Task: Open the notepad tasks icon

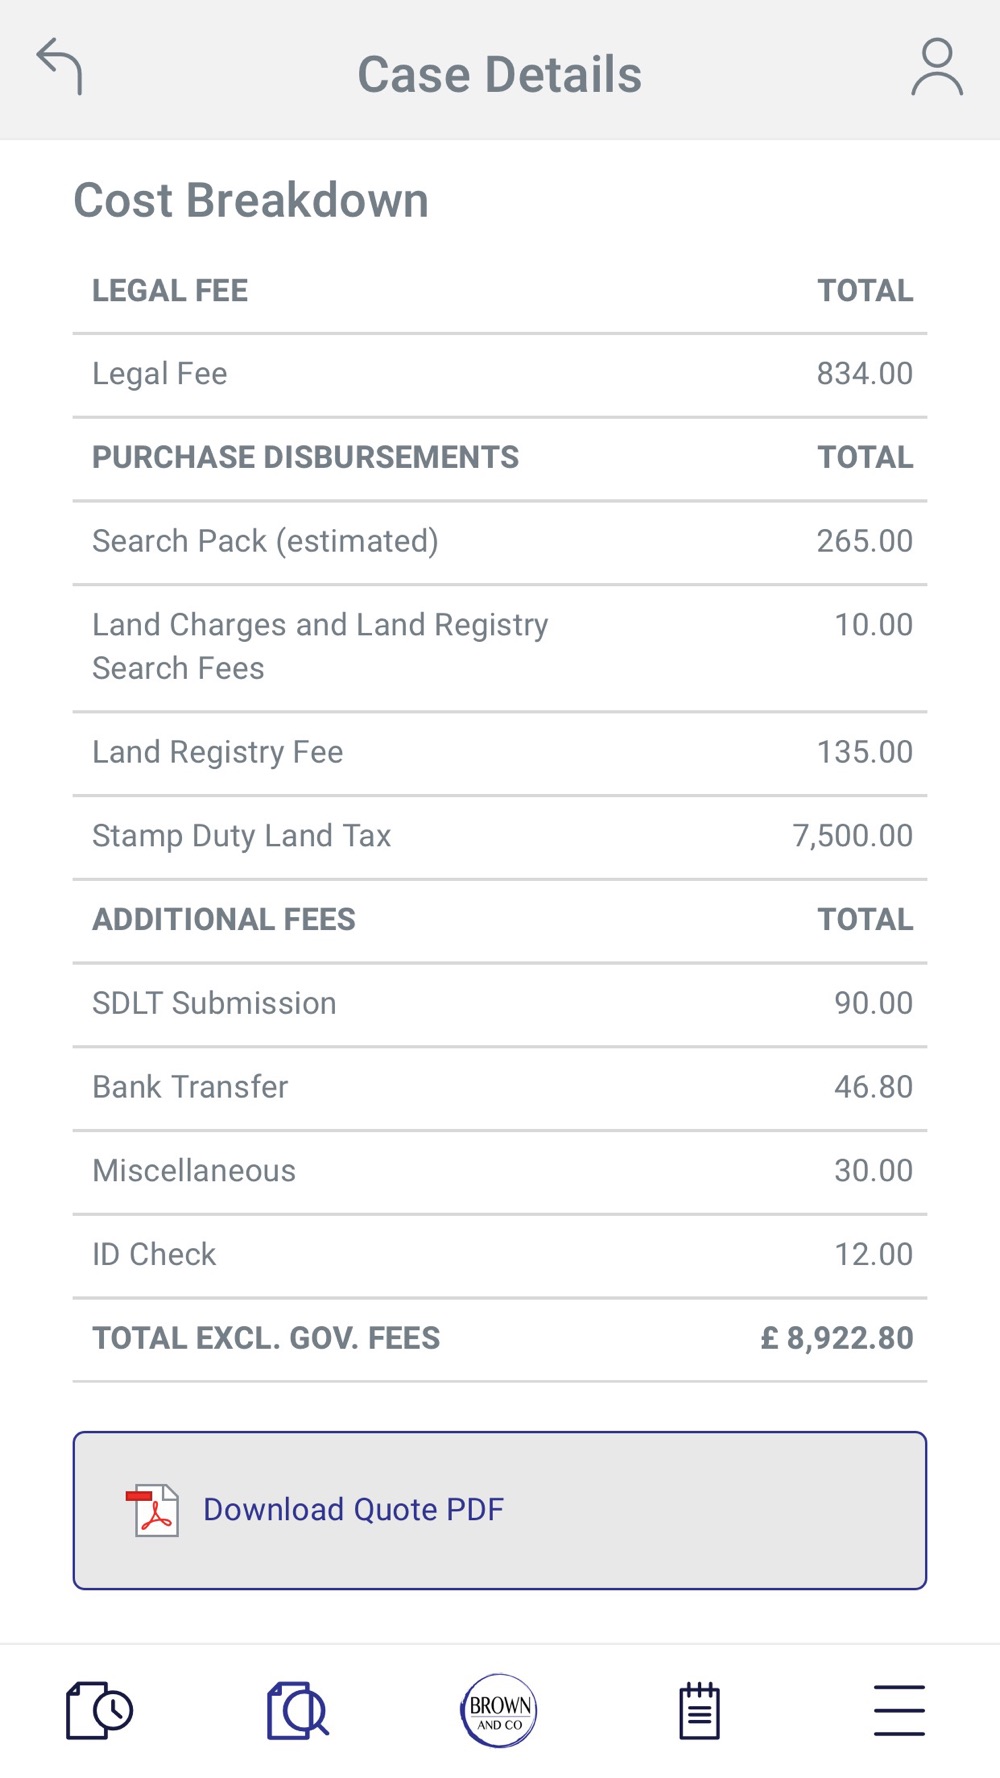Action: click(699, 1711)
